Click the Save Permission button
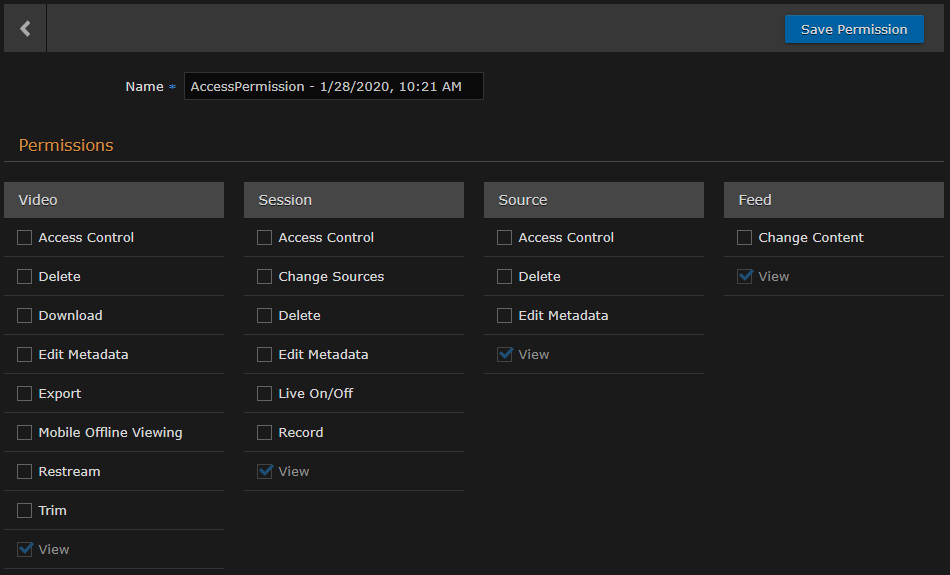950x575 pixels. (854, 29)
